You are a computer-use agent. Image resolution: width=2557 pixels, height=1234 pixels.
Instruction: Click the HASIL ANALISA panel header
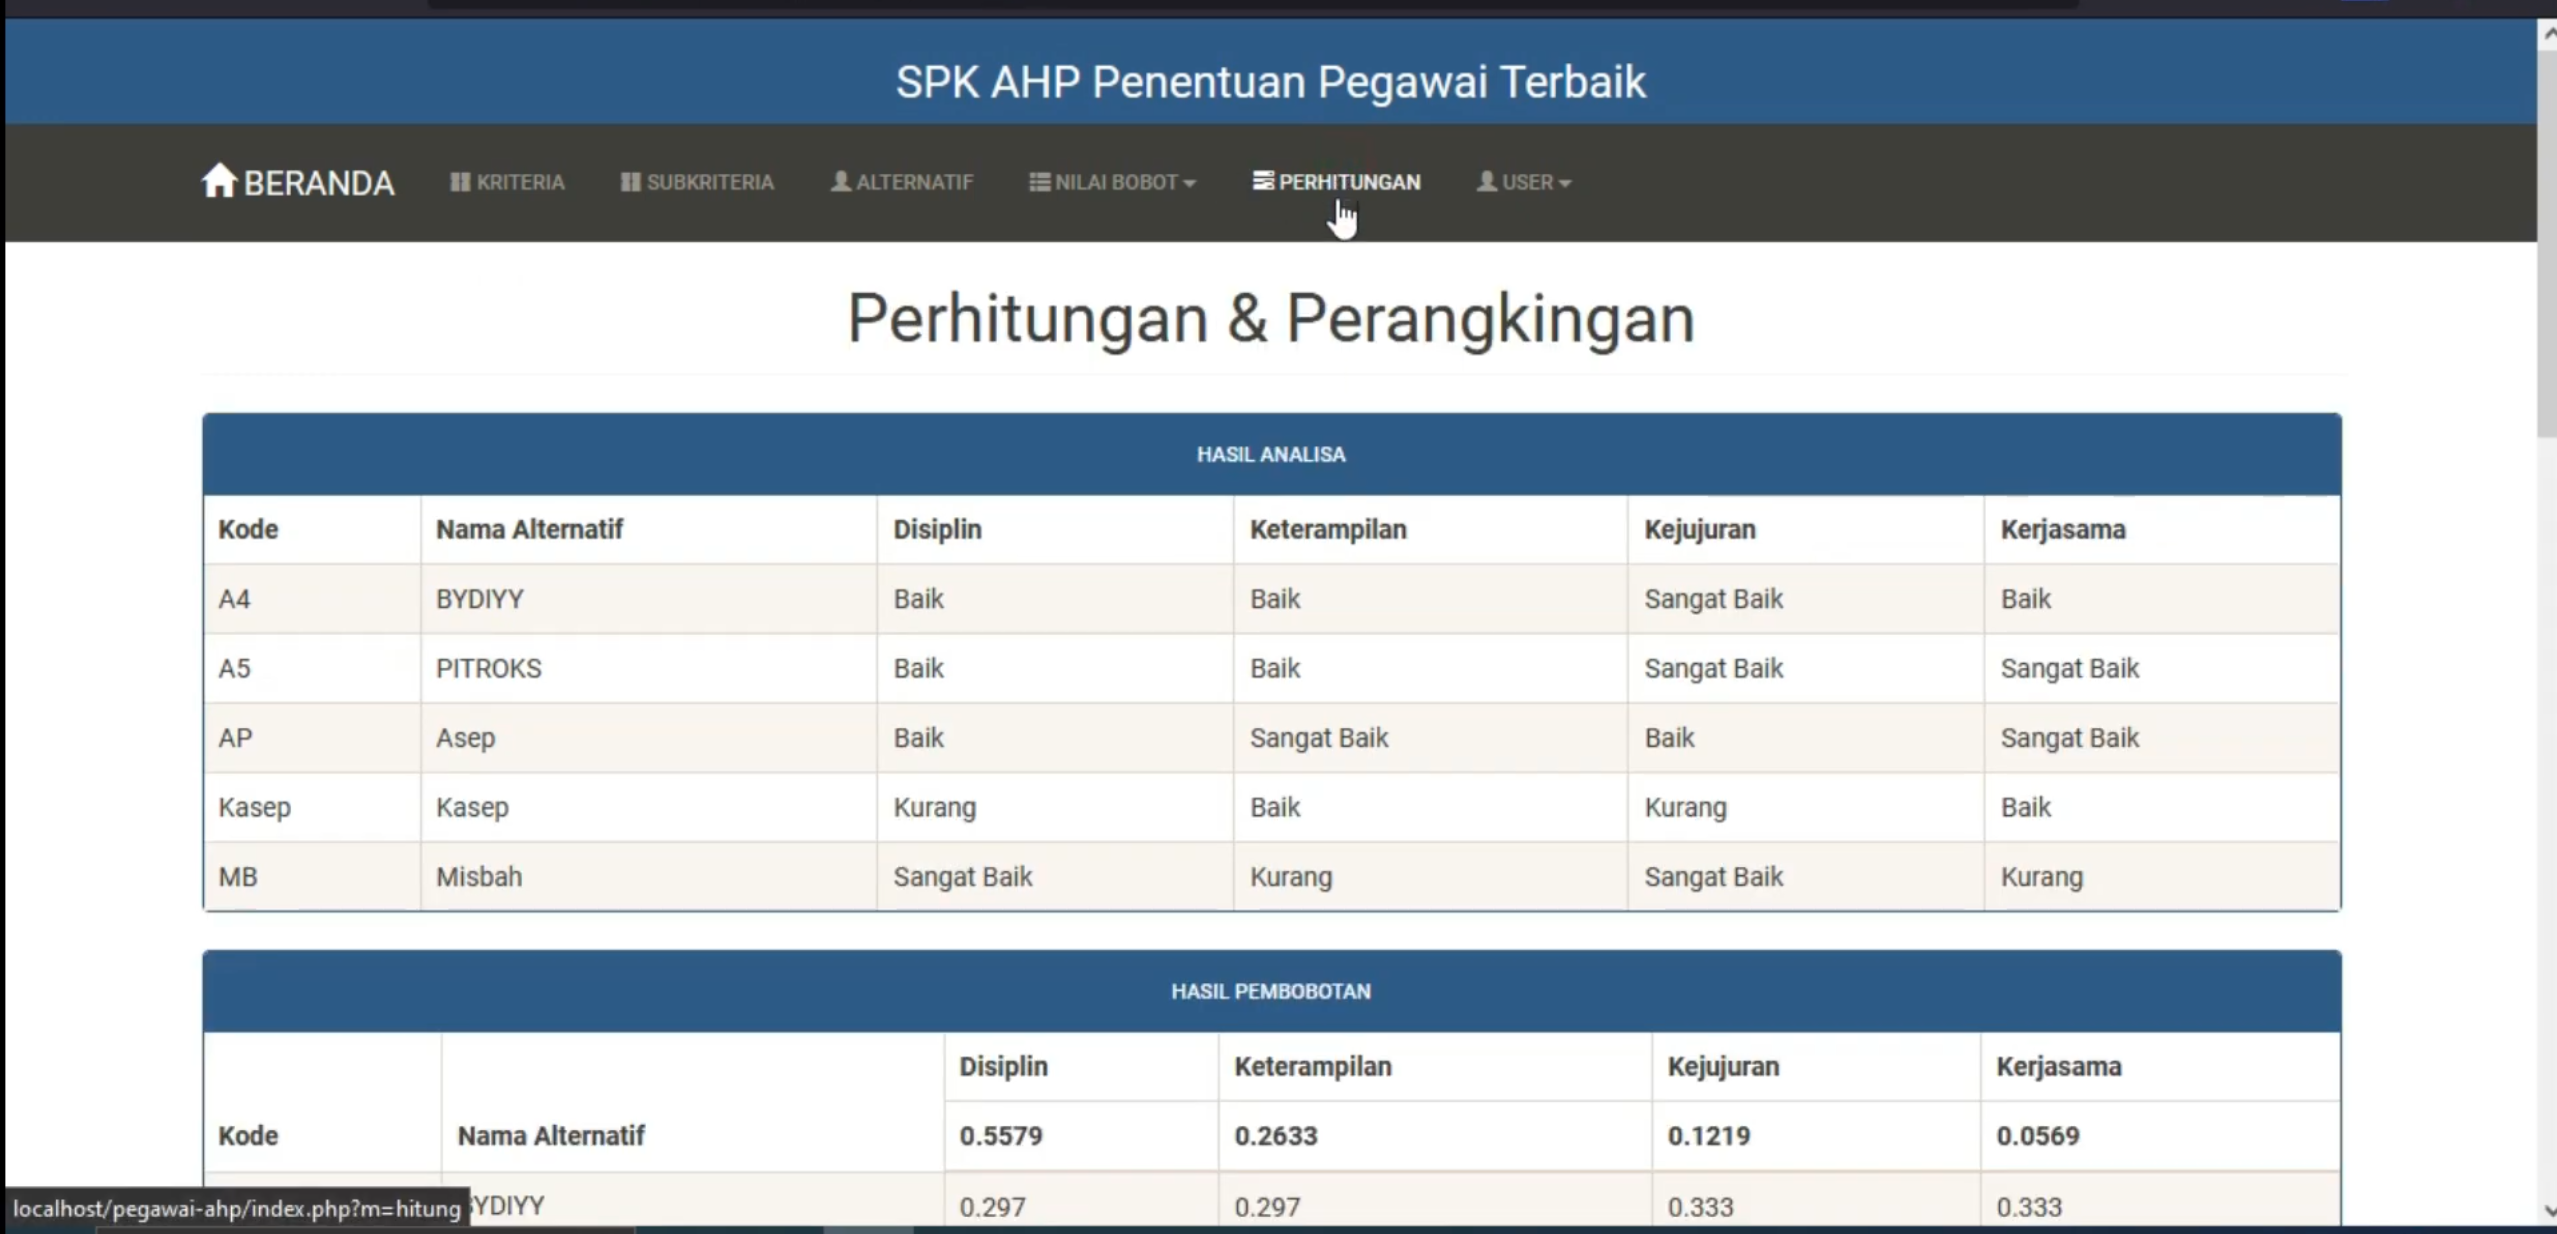pyautogui.click(x=1271, y=454)
